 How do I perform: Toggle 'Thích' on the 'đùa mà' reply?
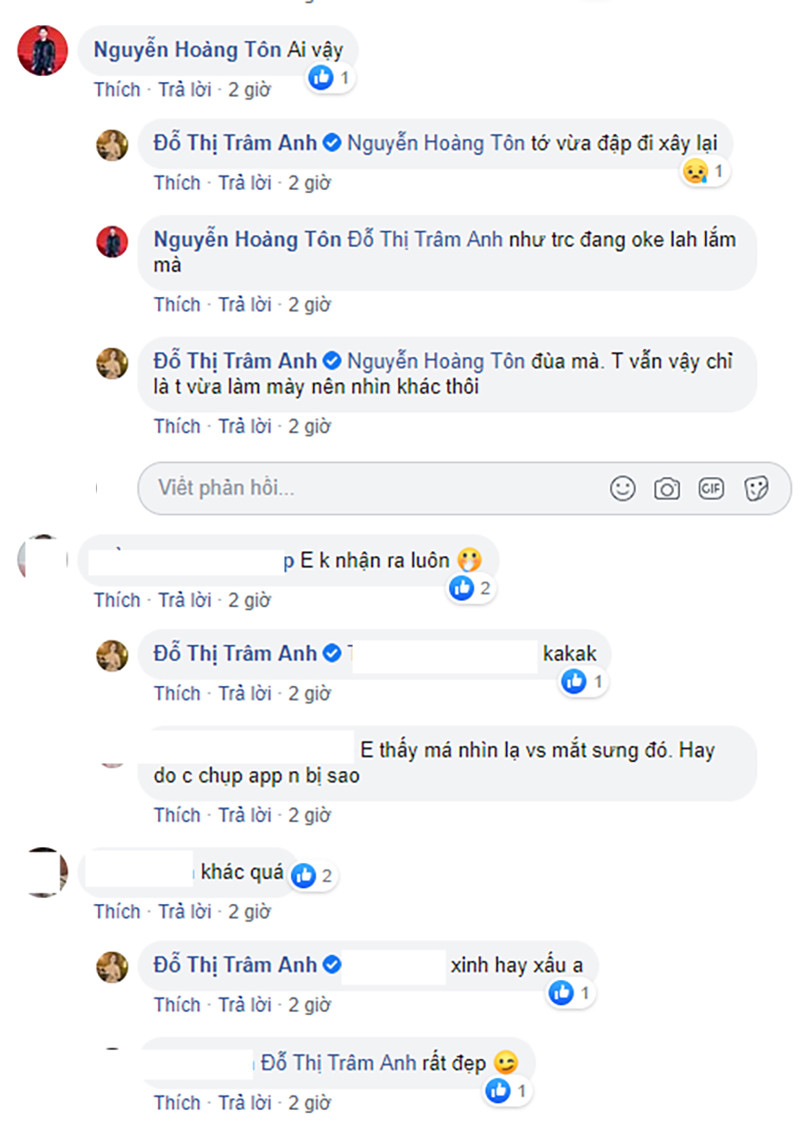coord(177,425)
